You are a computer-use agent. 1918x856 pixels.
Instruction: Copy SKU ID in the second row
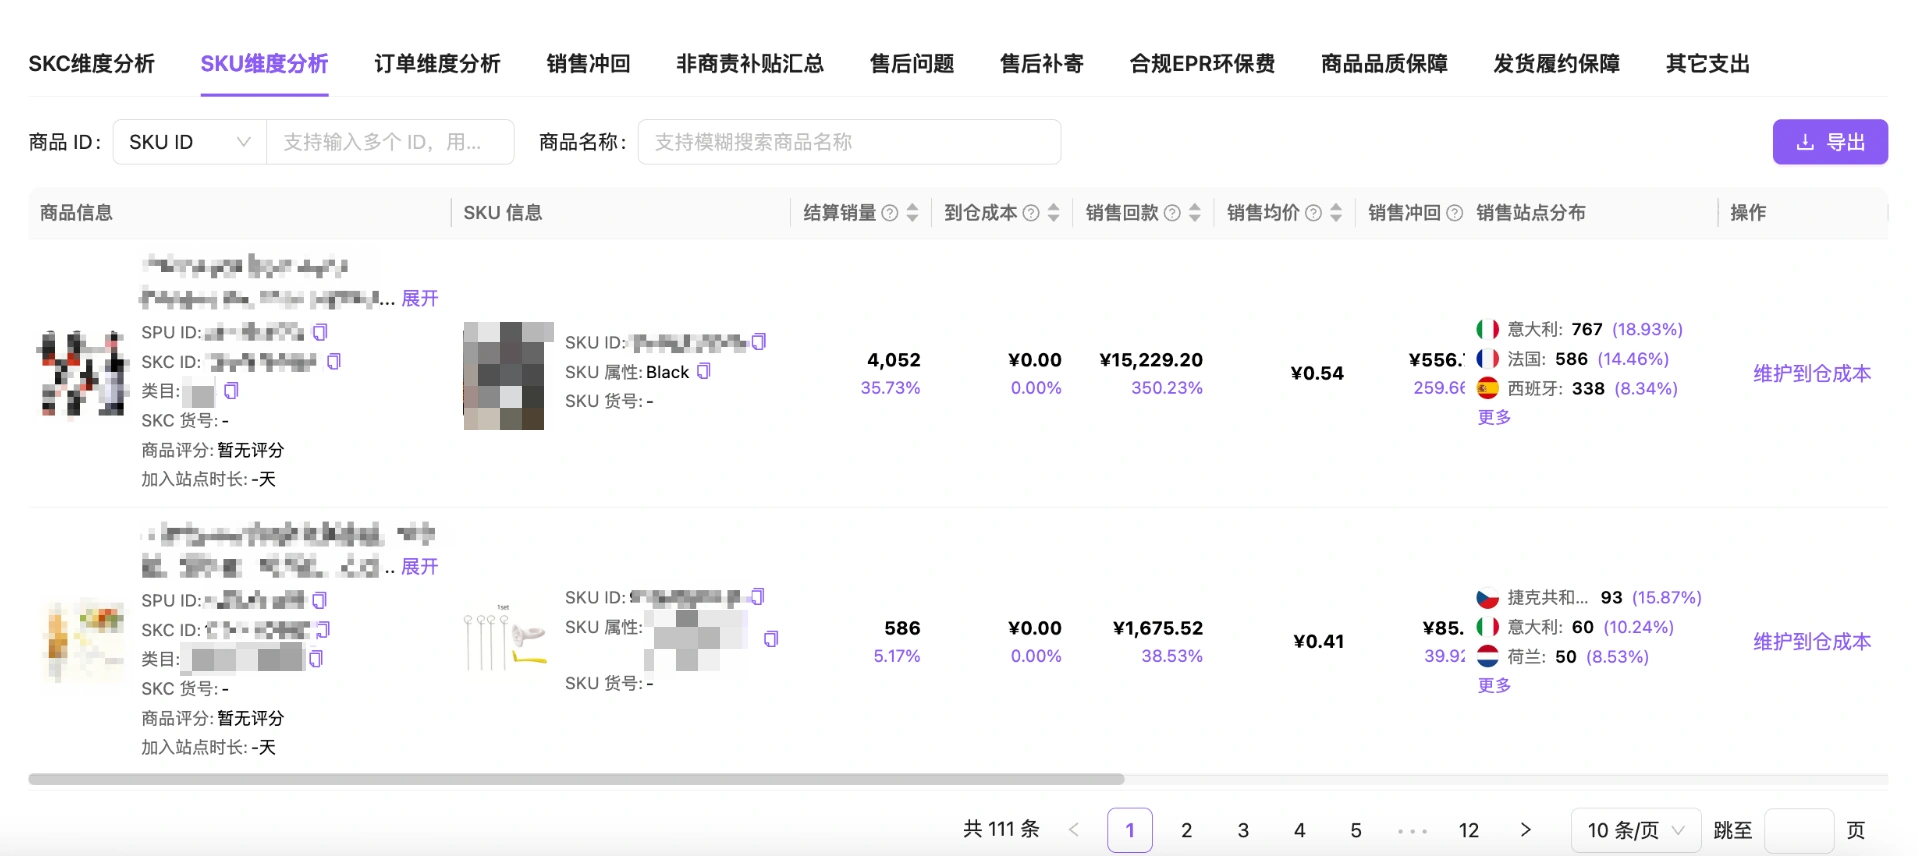coord(757,597)
